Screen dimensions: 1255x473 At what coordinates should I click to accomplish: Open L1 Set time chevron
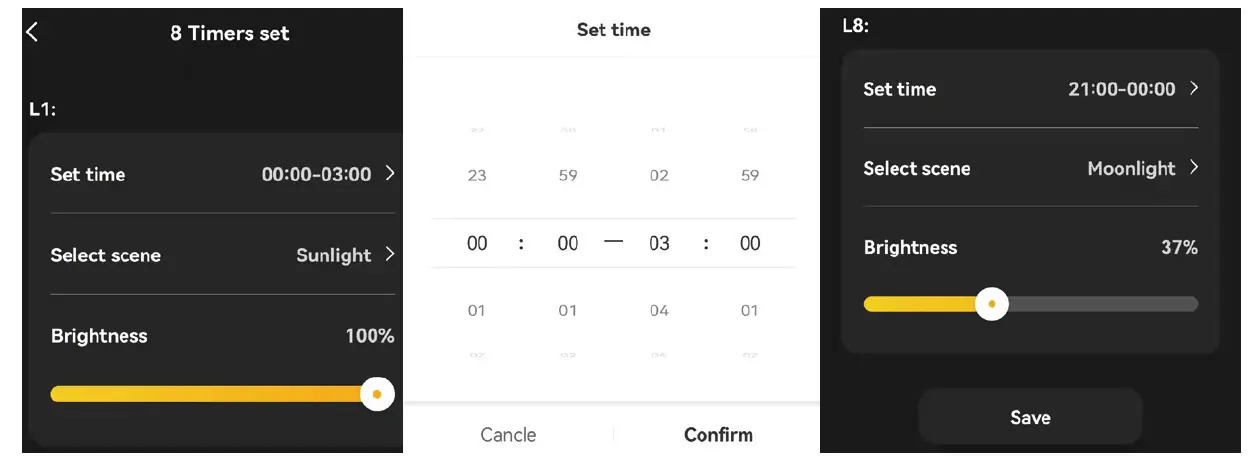click(390, 173)
